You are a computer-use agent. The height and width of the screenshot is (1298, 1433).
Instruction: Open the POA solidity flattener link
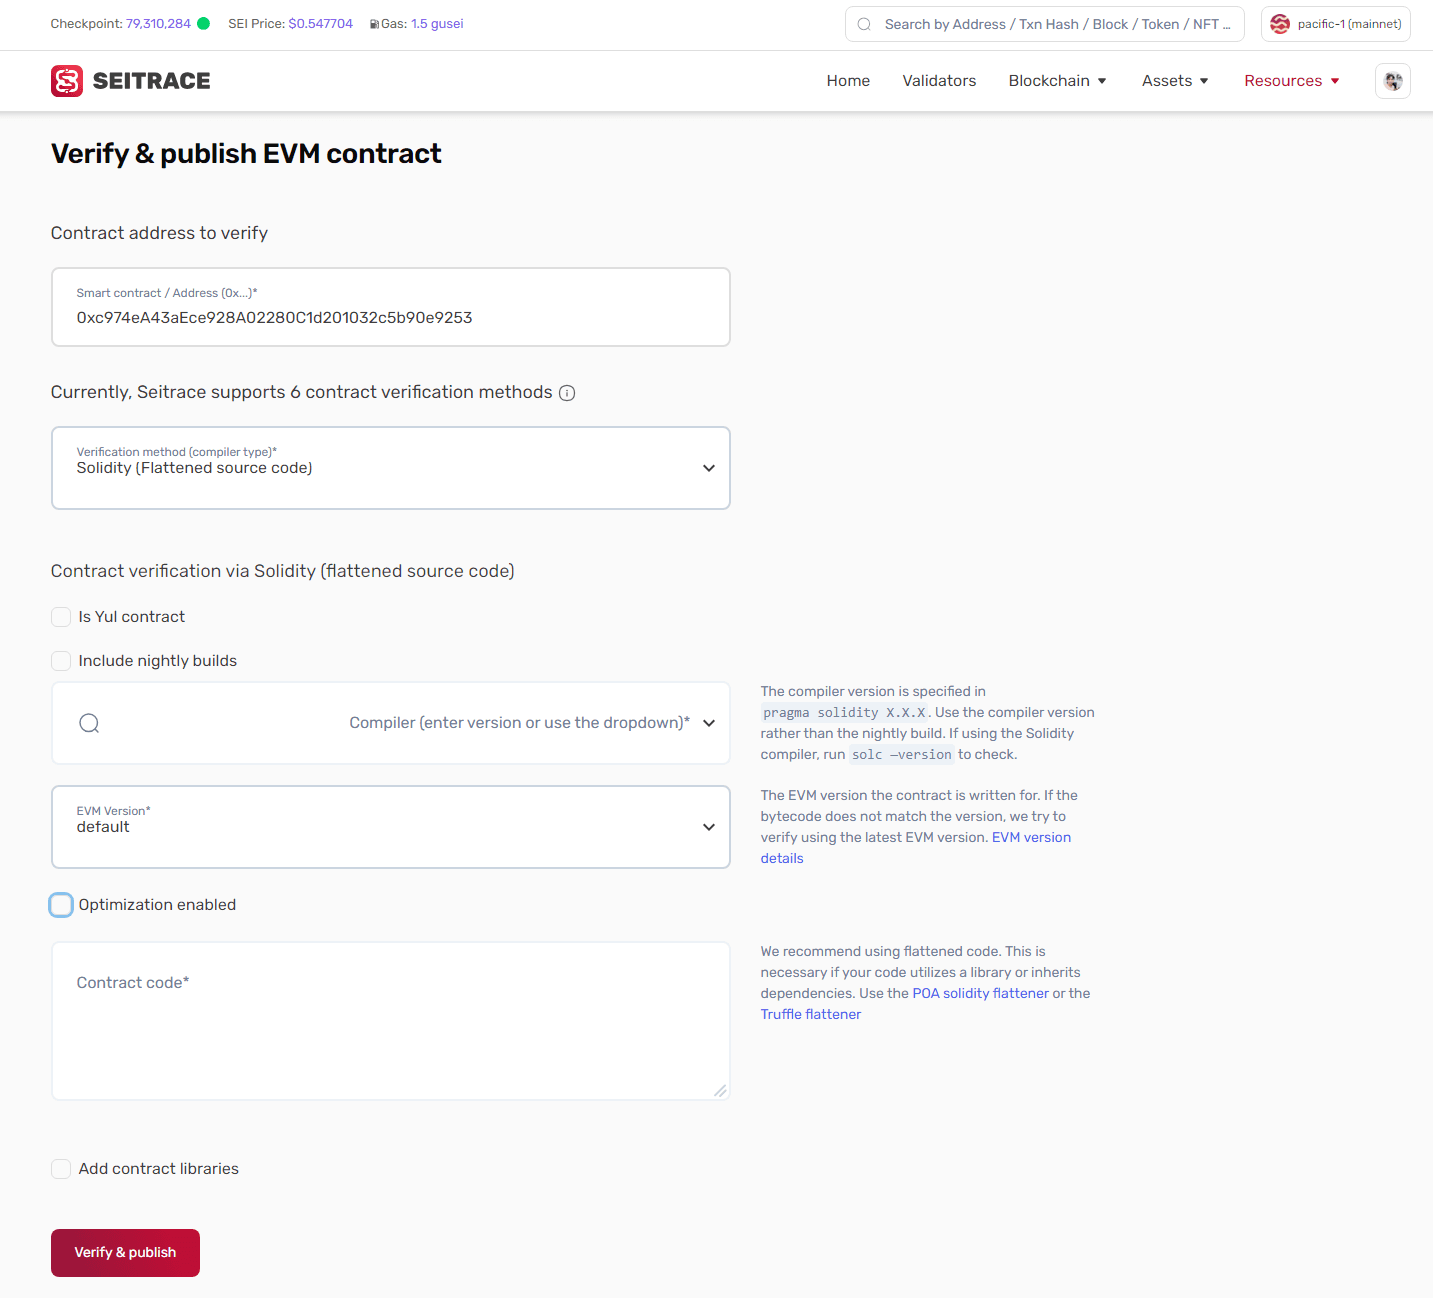pos(980,993)
